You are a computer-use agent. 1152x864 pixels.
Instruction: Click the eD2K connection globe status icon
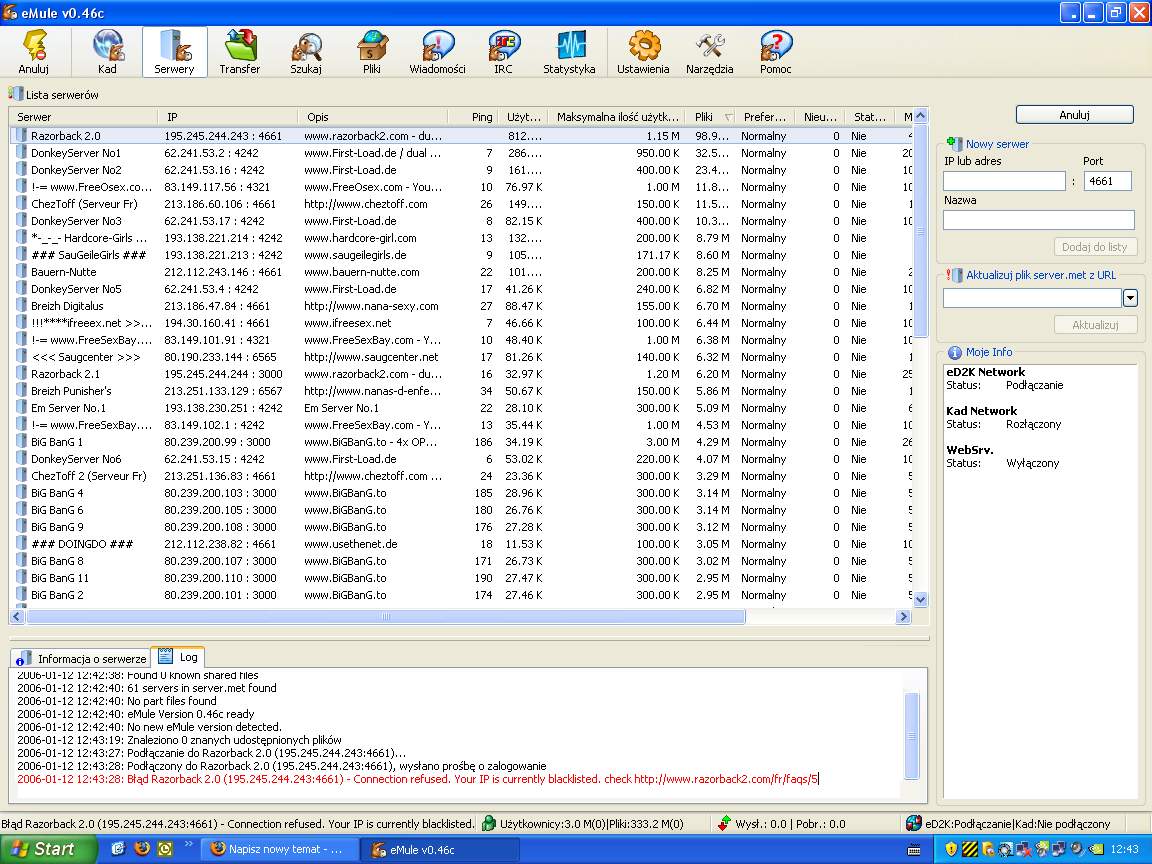914,824
